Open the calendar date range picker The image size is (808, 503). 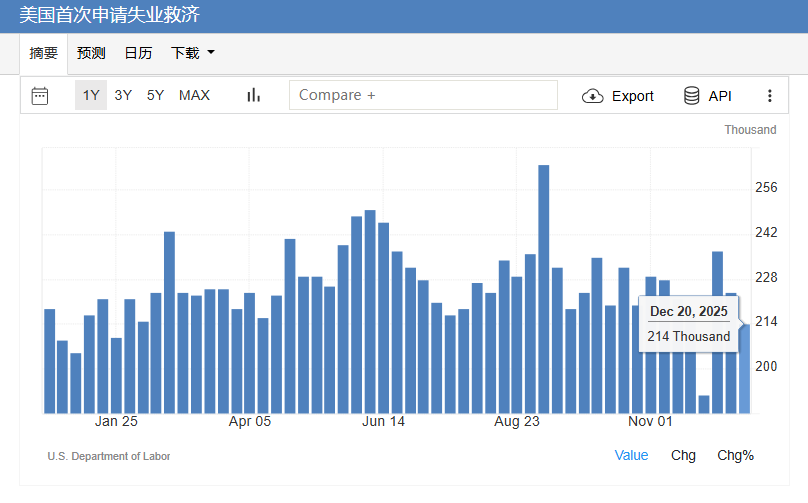(x=40, y=96)
